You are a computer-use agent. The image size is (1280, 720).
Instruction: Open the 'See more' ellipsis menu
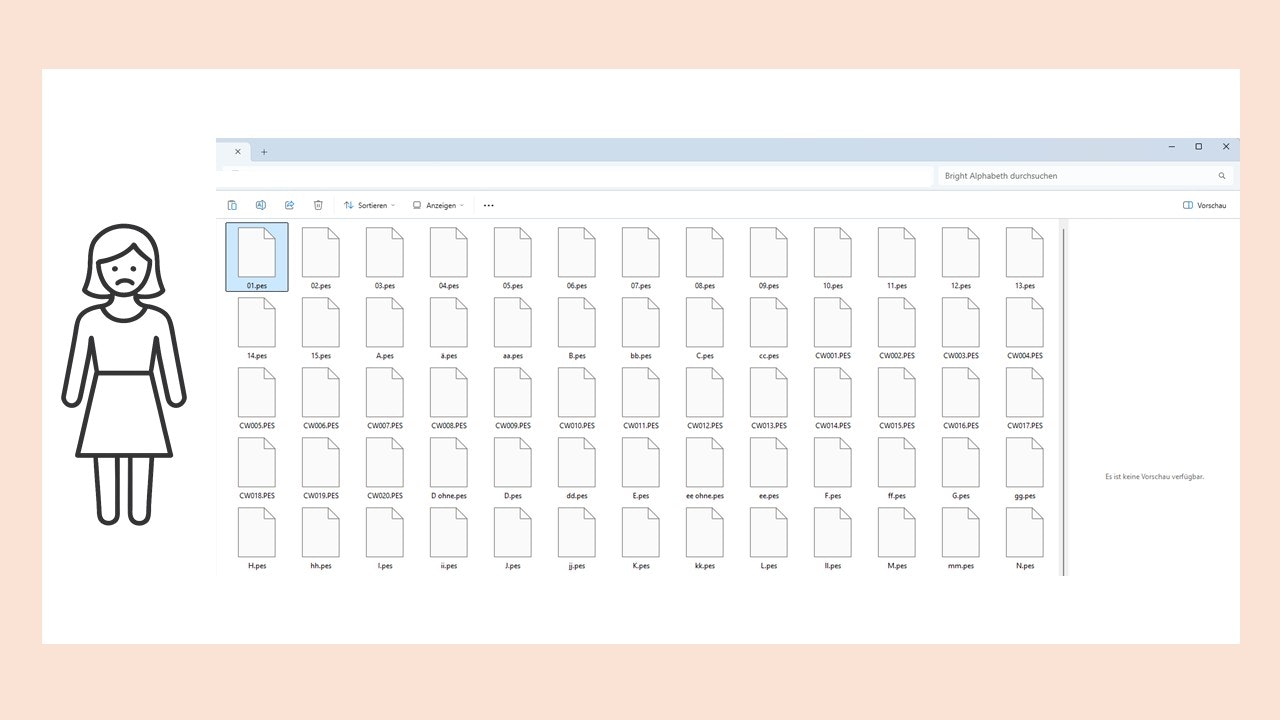tap(488, 205)
